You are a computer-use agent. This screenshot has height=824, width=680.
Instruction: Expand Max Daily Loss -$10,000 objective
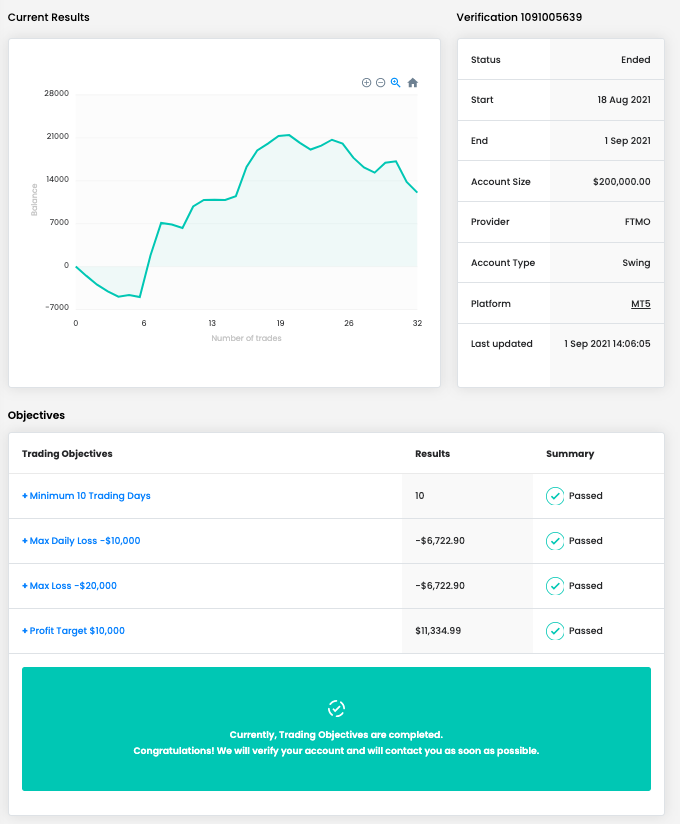tap(81, 541)
